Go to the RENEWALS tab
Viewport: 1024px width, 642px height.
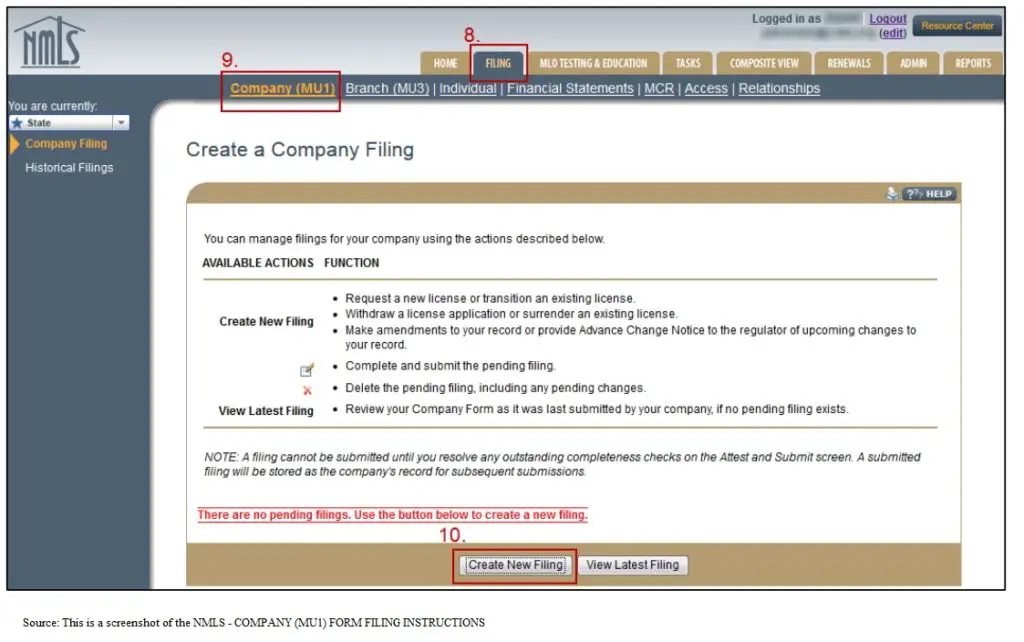coord(849,63)
